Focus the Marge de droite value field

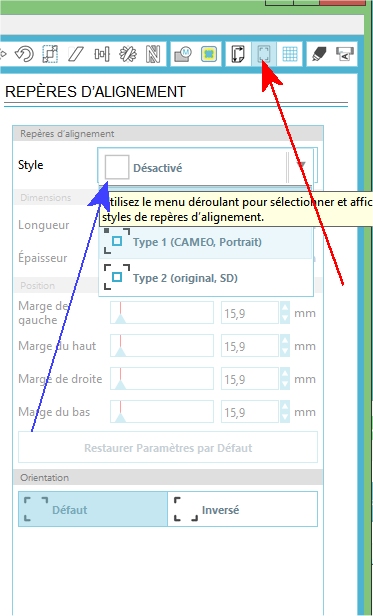click(x=250, y=379)
